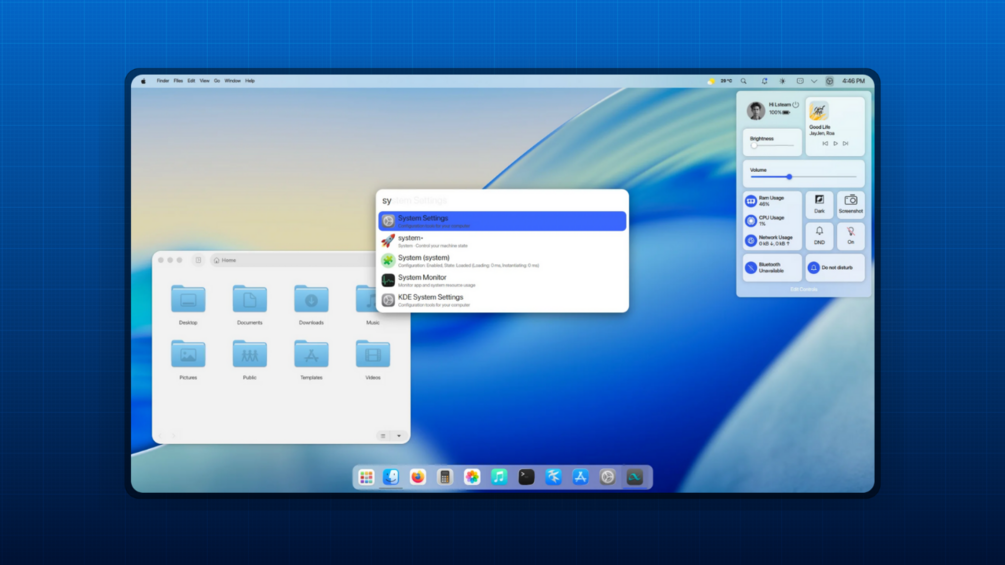Click the power icon next to Hi Lsteam
The width and height of the screenshot is (1005, 565).
pos(795,104)
